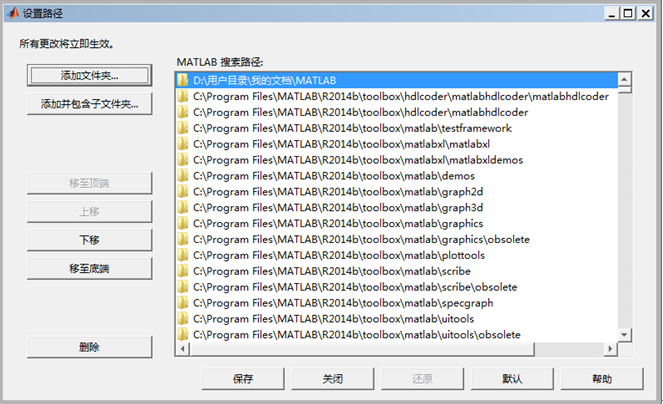663x404 pixels.
Task: Select the D:\用户目录\我的文档\MATLAB path entry
Action: point(397,80)
